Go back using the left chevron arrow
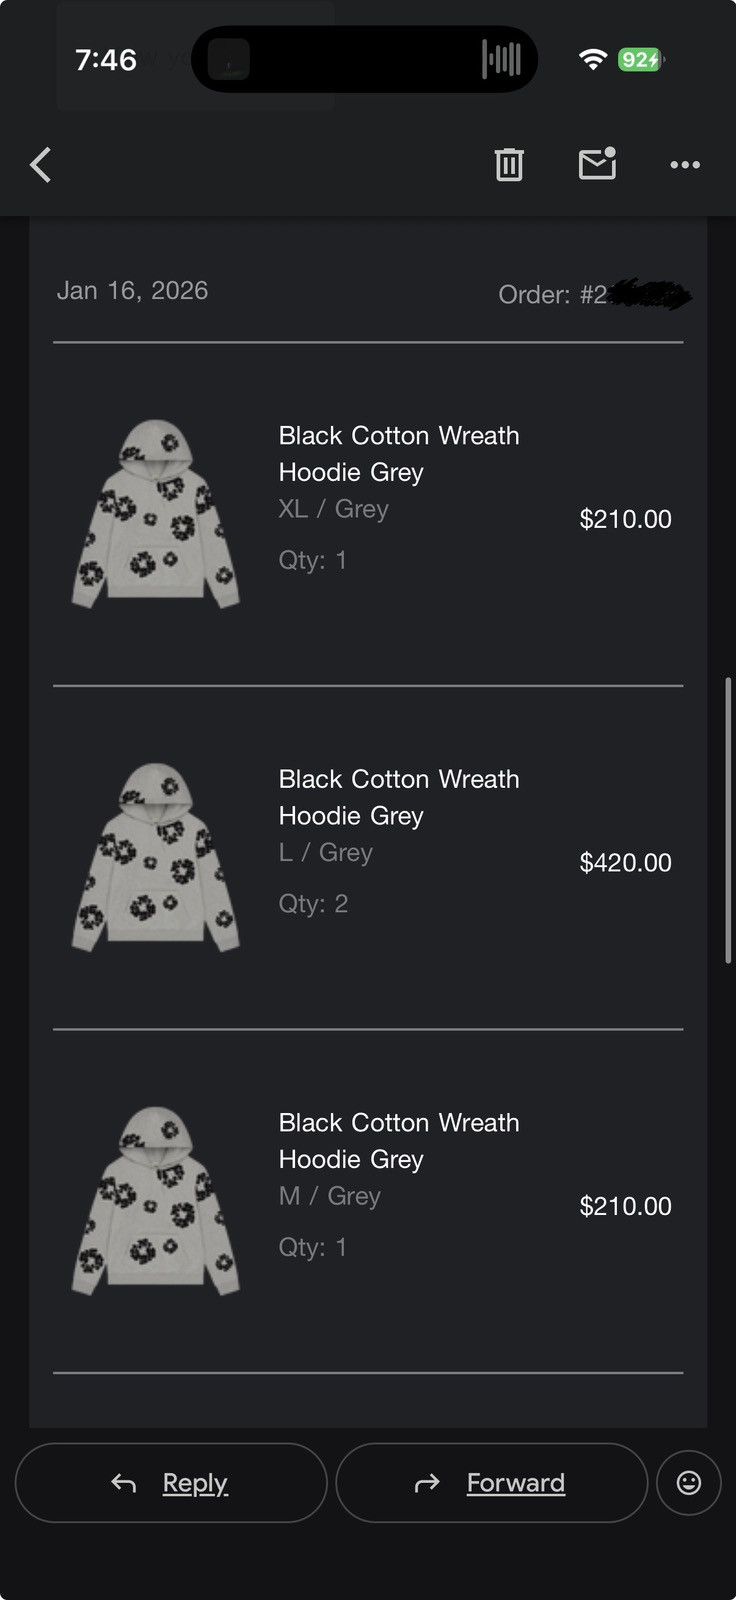 click(41, 165)
